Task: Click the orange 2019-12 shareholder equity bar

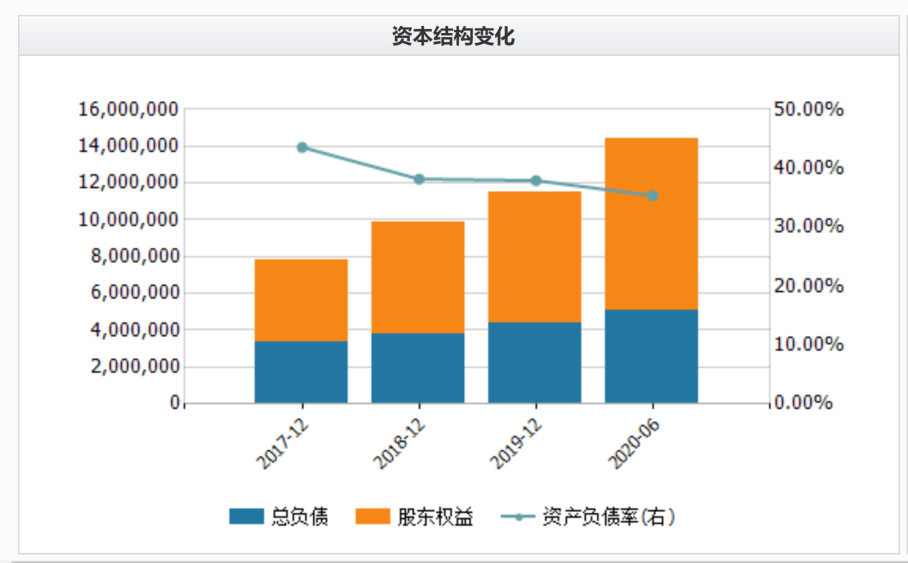Action: (x=534, y=257)
